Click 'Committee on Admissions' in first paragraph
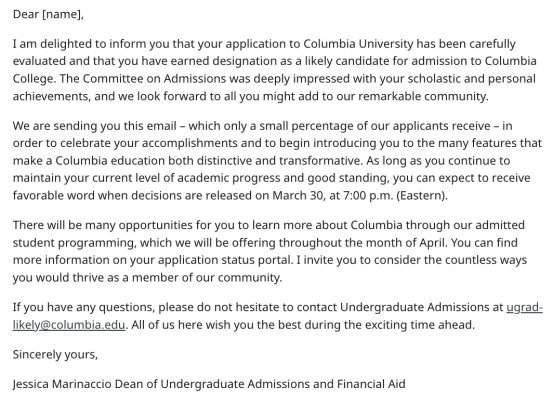The height and width of the screenshot is (402, 554). coord(154,78)
